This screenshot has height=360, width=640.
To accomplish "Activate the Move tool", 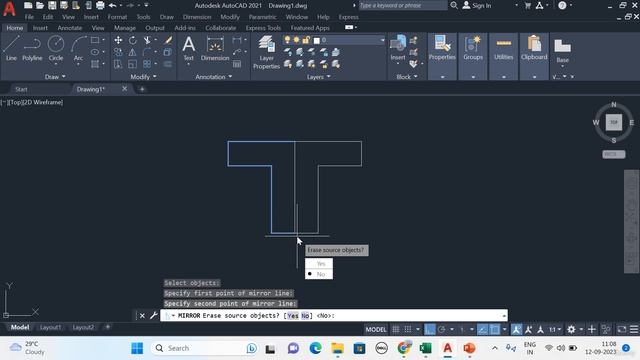I will (118, 40).
